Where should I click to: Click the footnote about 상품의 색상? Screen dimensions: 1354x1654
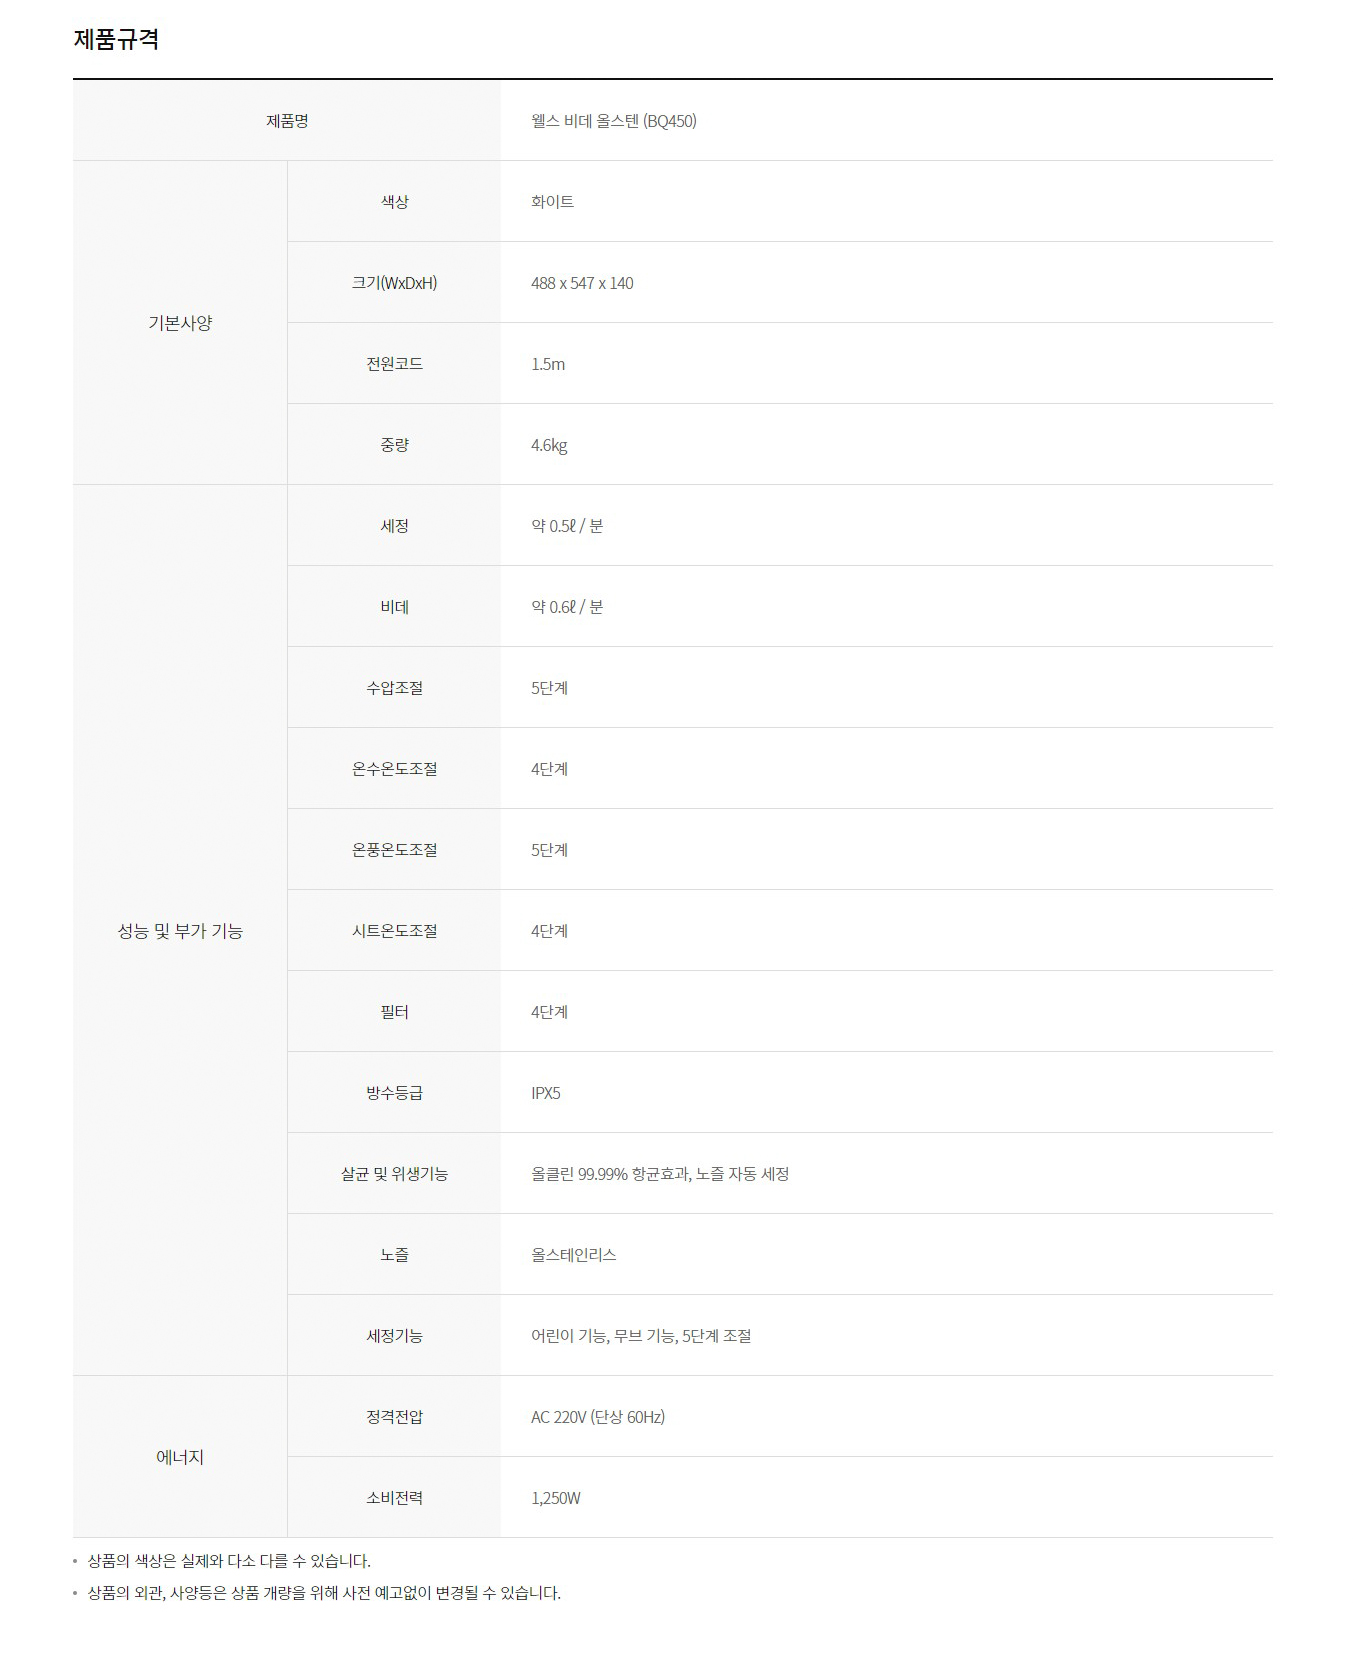[x=229, y=1561]
